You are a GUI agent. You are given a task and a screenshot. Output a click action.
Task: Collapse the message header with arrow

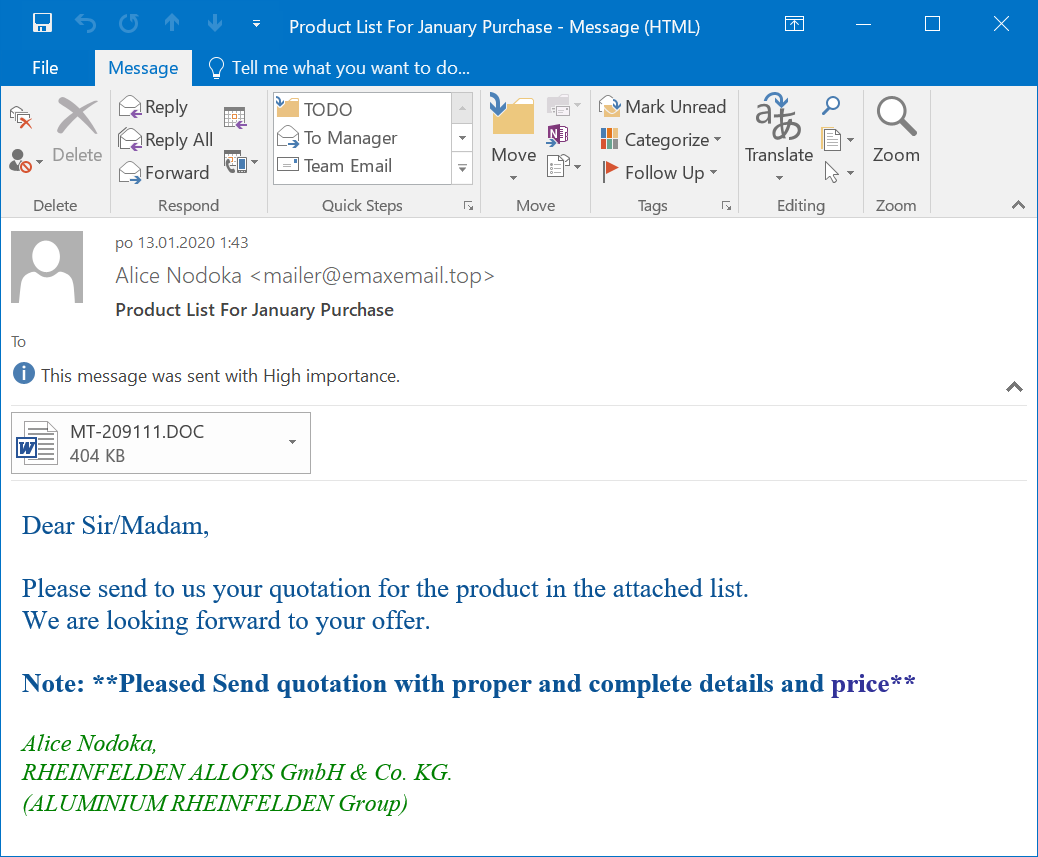click(1014, 387)
